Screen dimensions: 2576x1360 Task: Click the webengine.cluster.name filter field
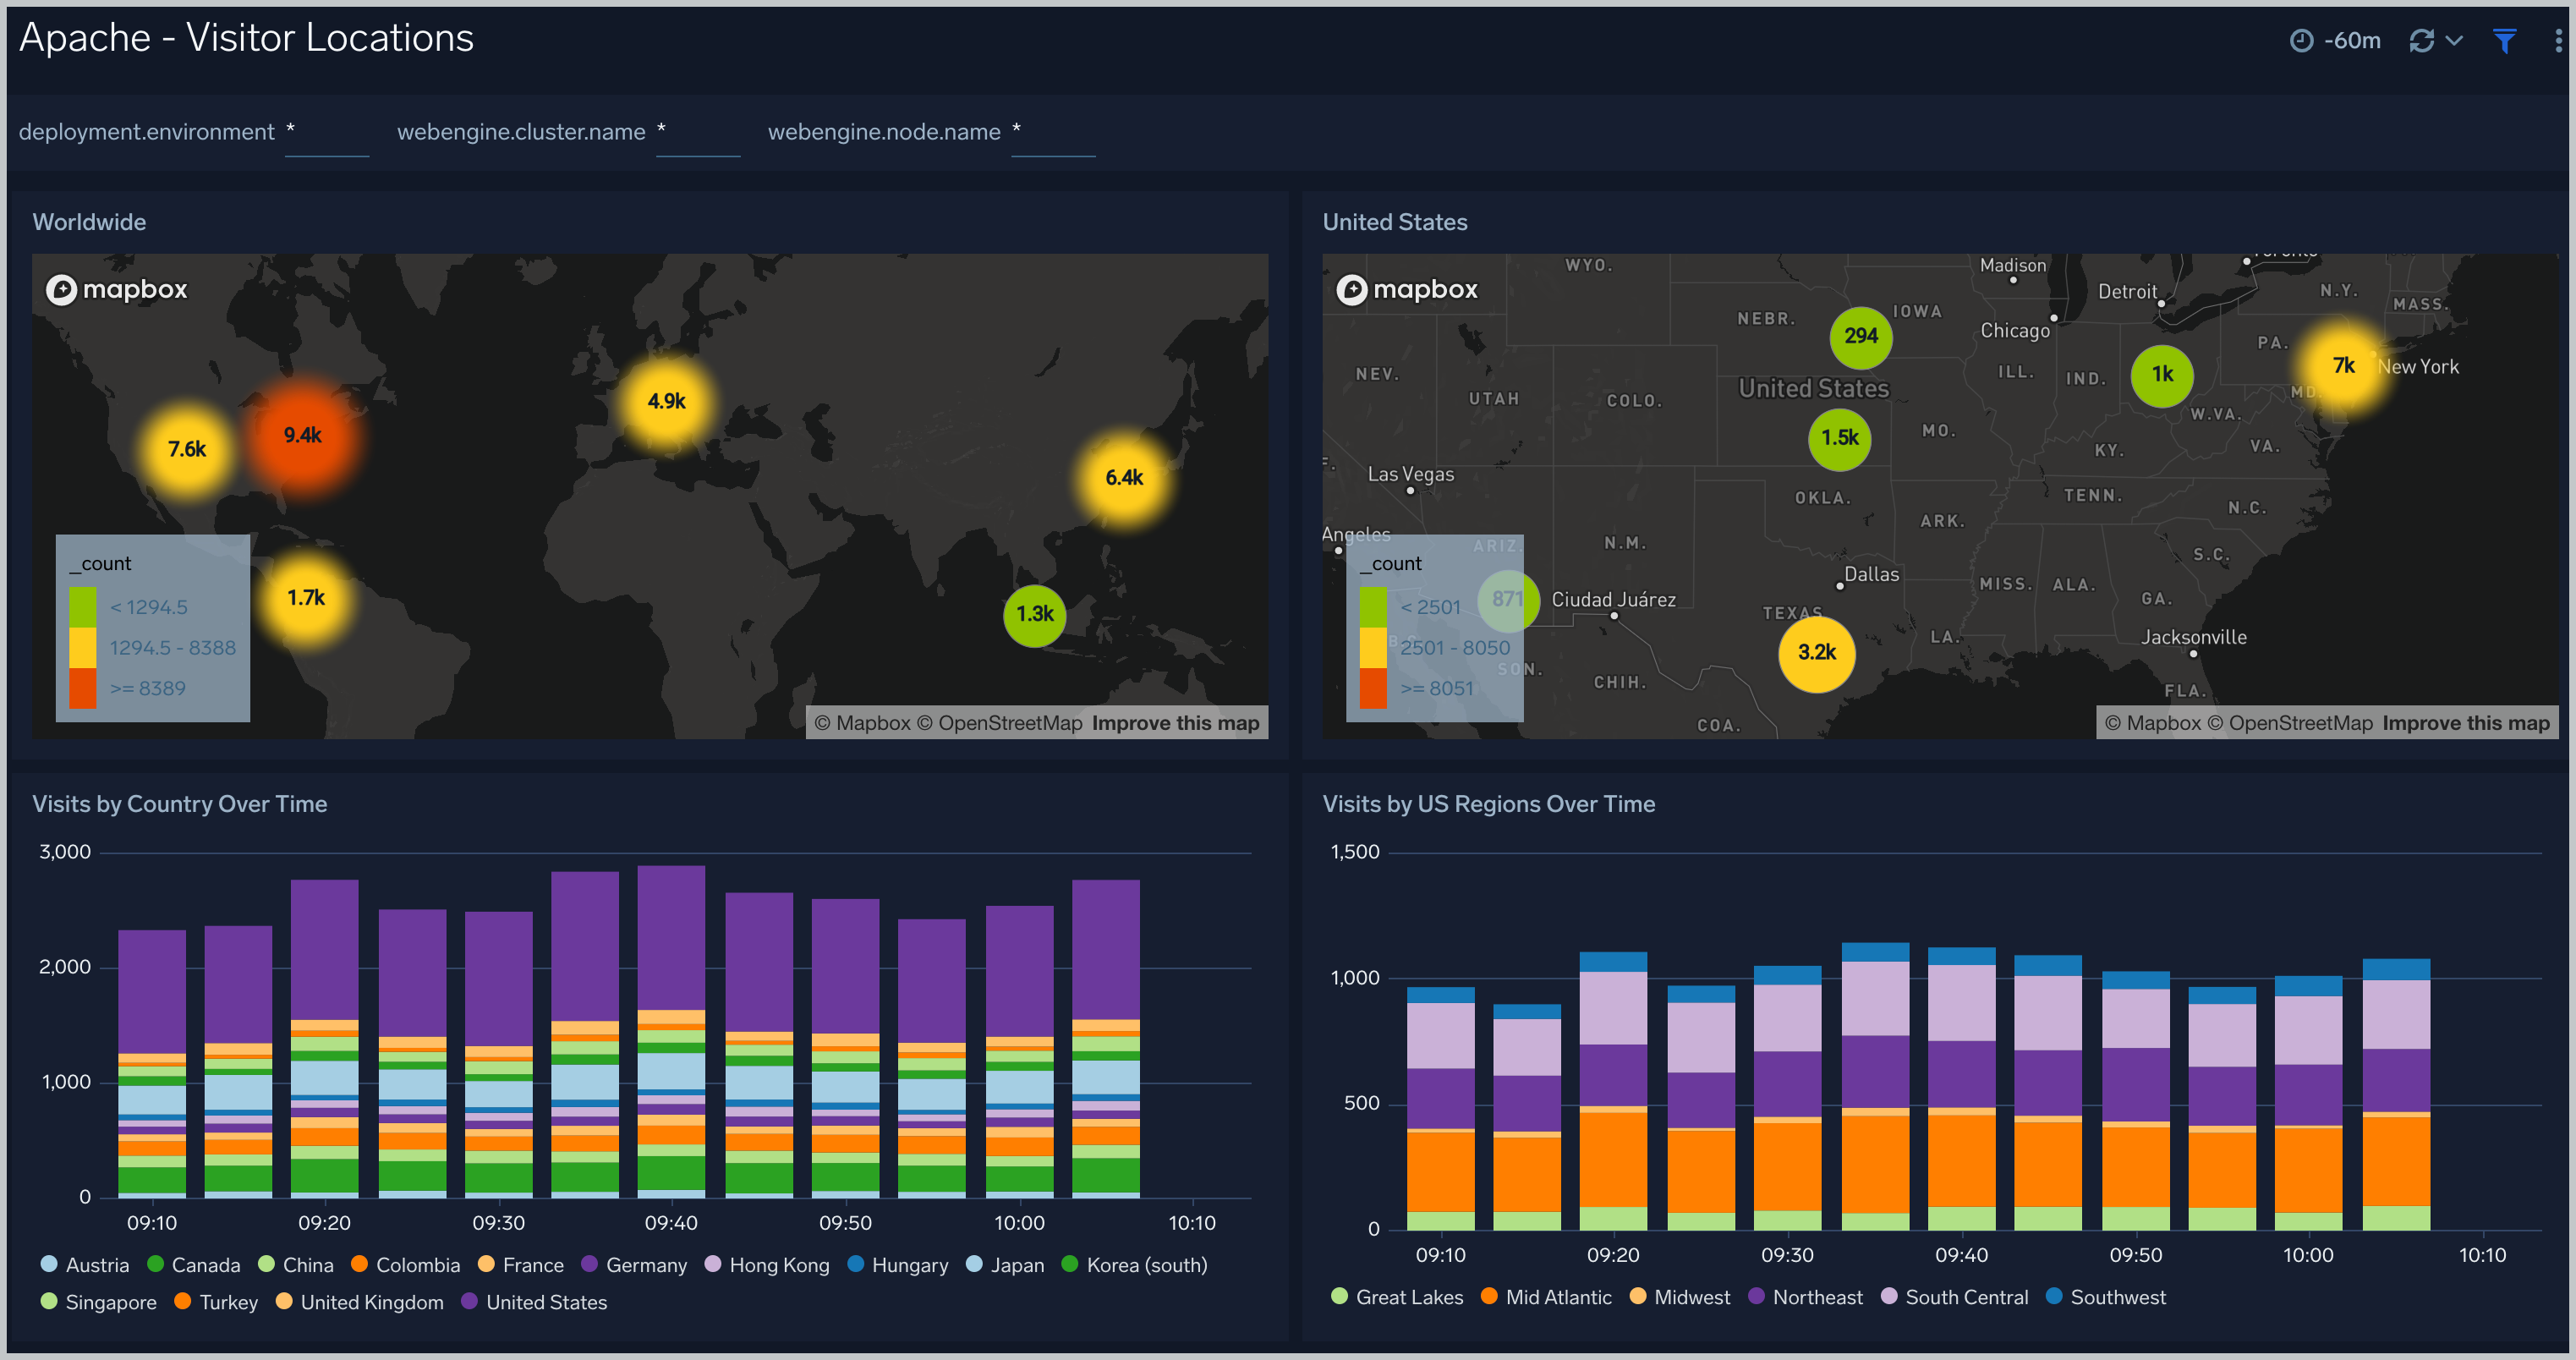698,133
